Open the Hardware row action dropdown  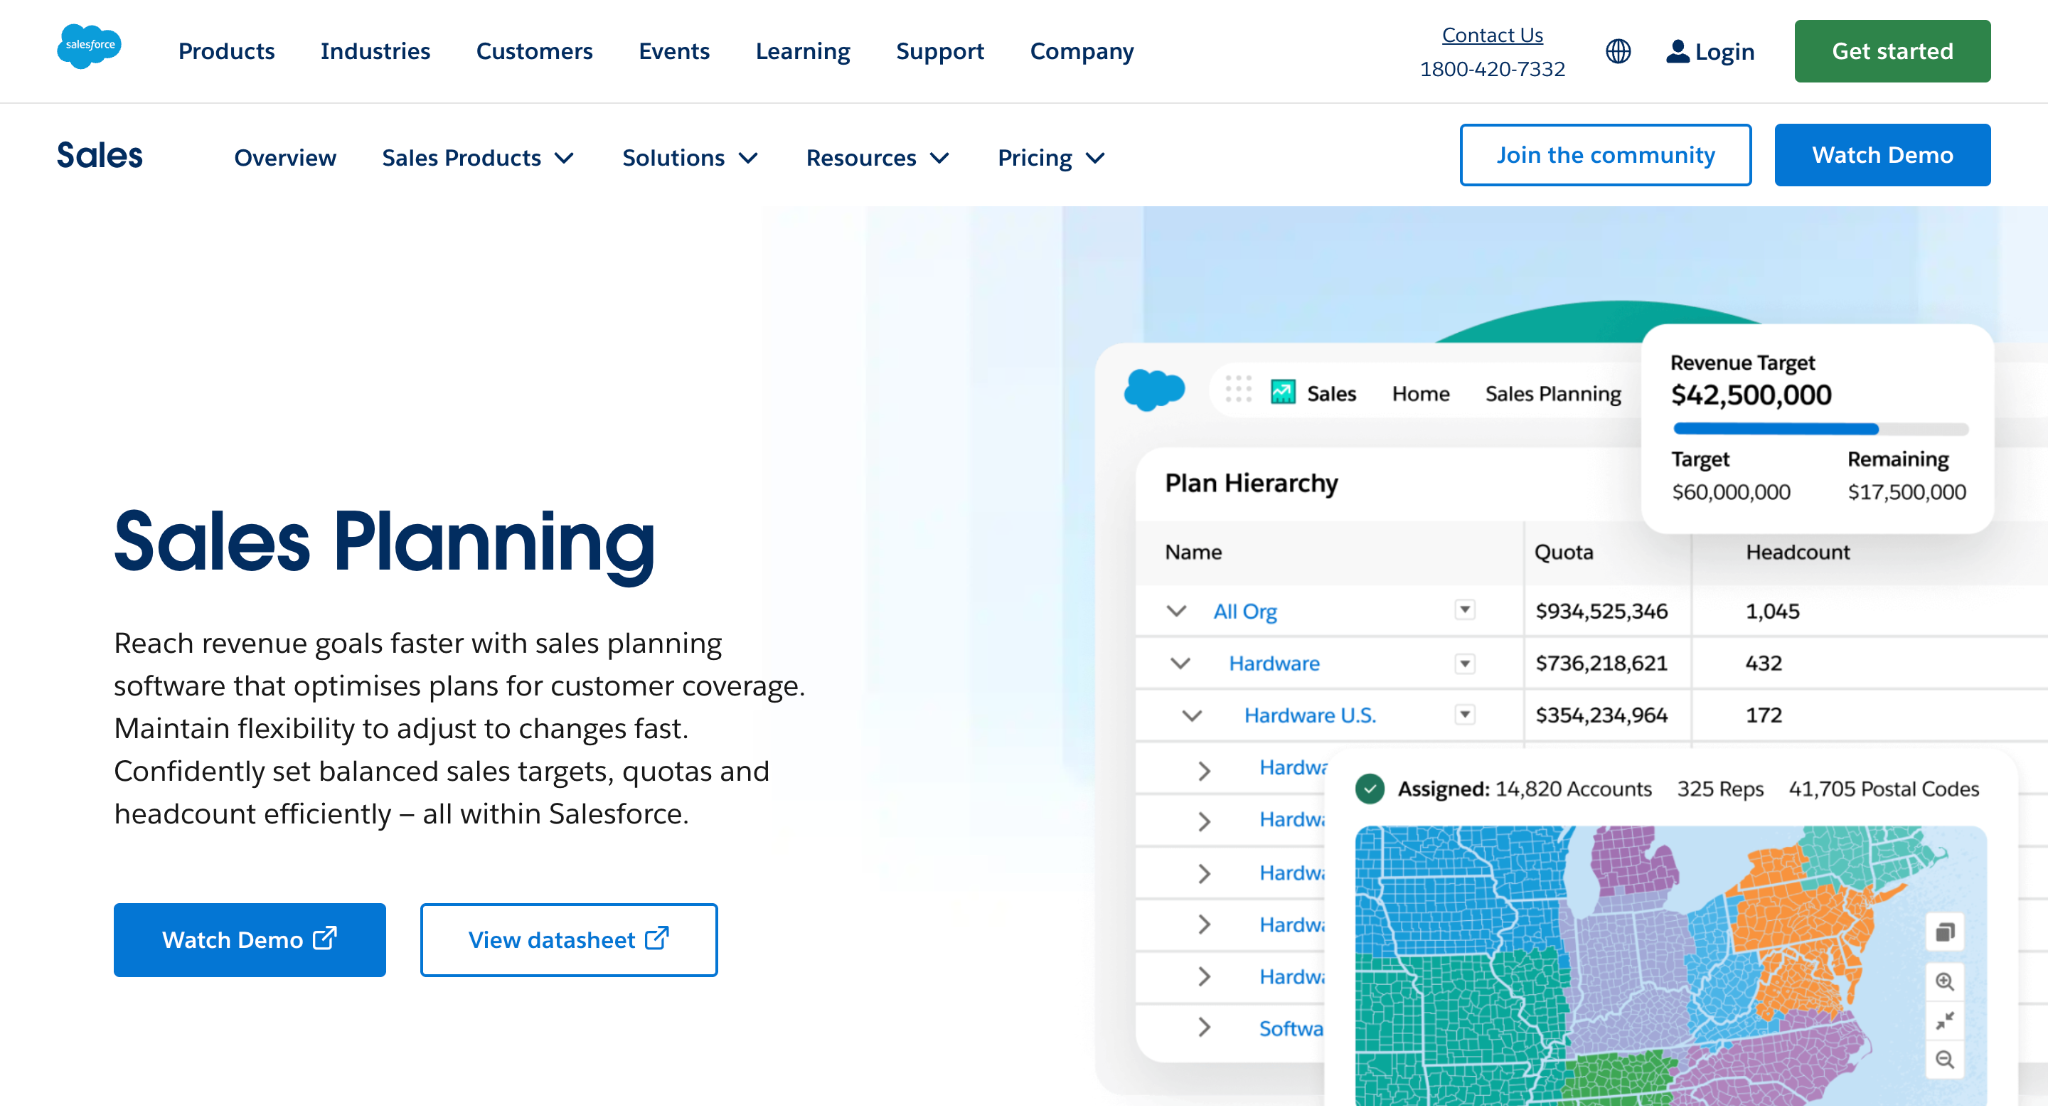(x=1465, y=663)
